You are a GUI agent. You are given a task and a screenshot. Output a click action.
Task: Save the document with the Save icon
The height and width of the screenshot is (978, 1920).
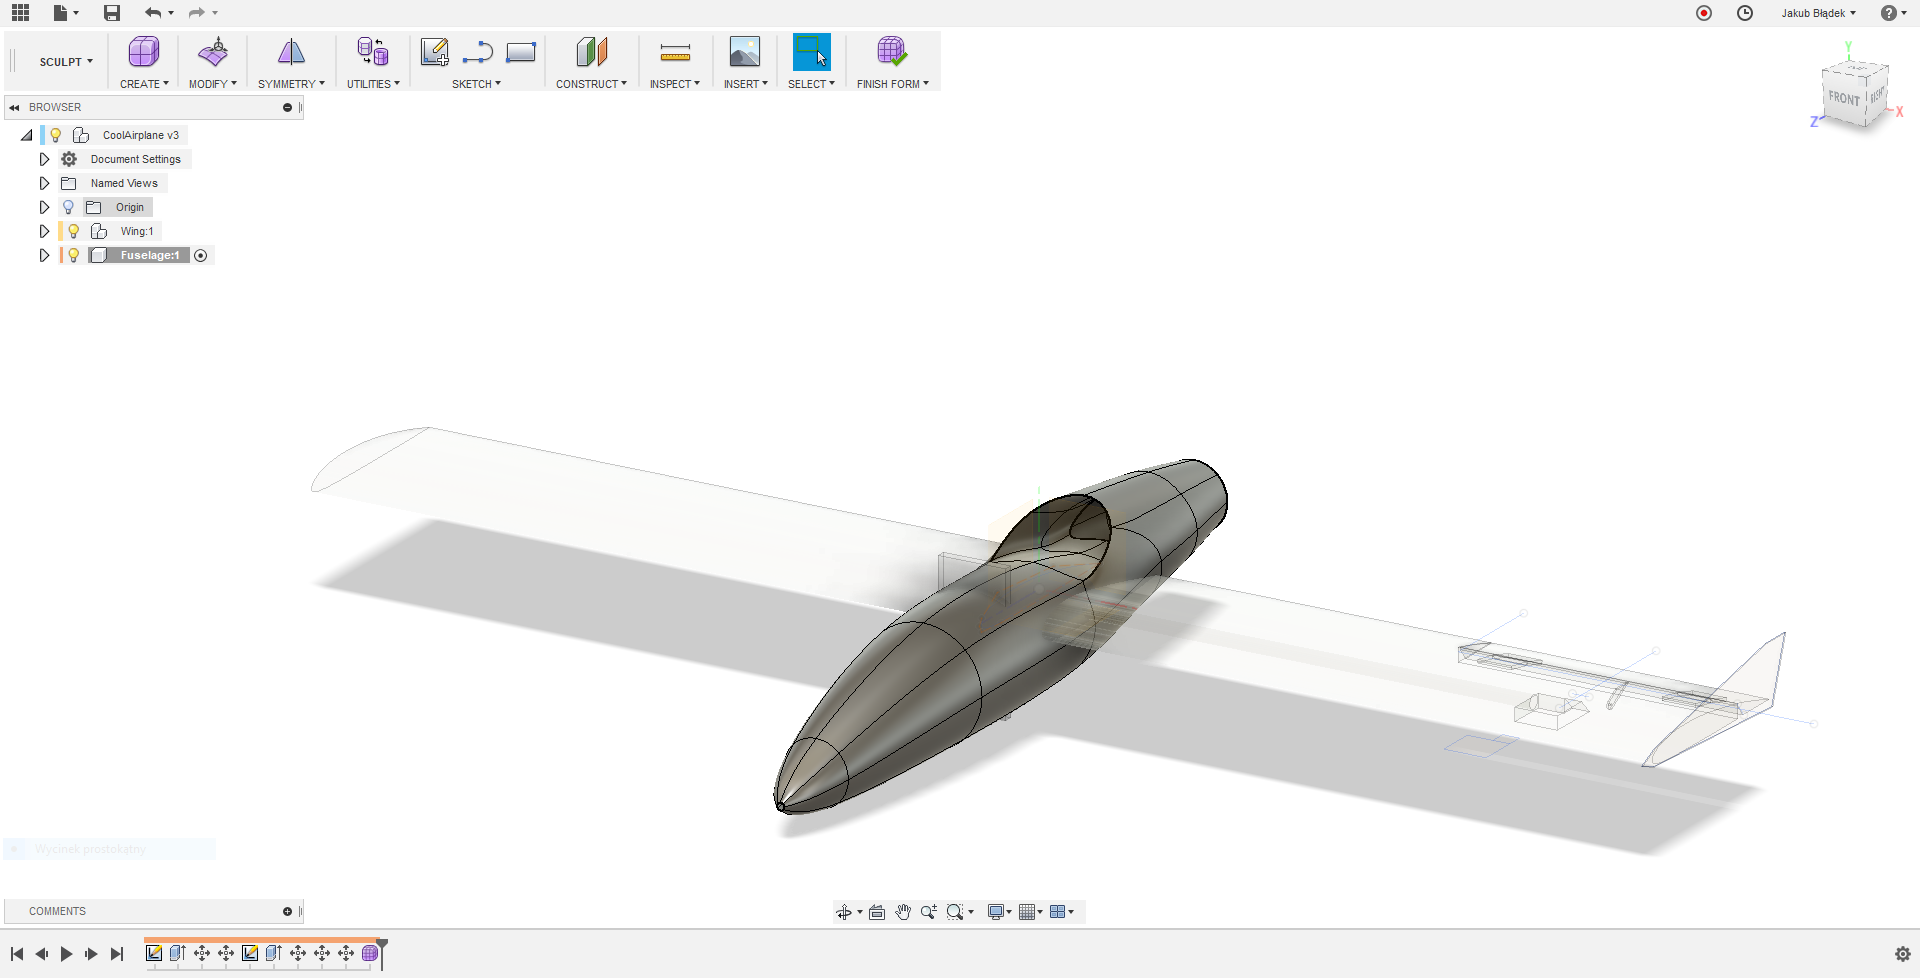[x=112, y=13]
